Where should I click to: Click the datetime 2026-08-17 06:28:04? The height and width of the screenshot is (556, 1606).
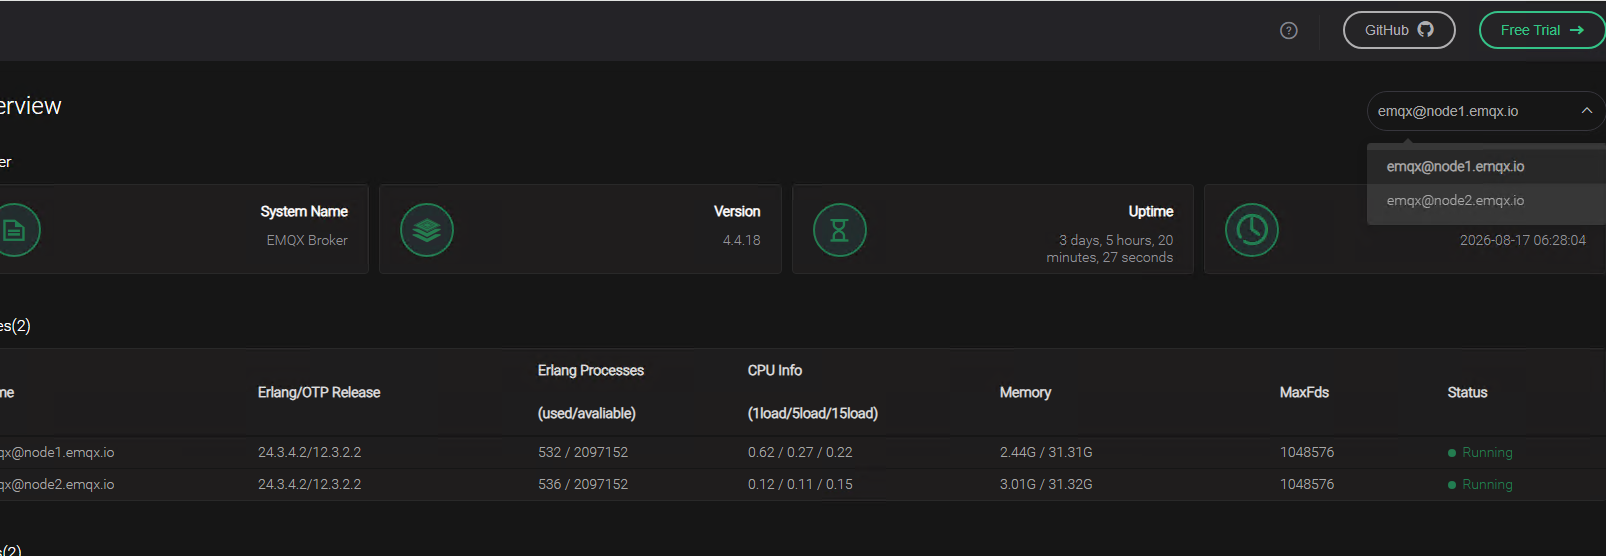pos(1522,240)
